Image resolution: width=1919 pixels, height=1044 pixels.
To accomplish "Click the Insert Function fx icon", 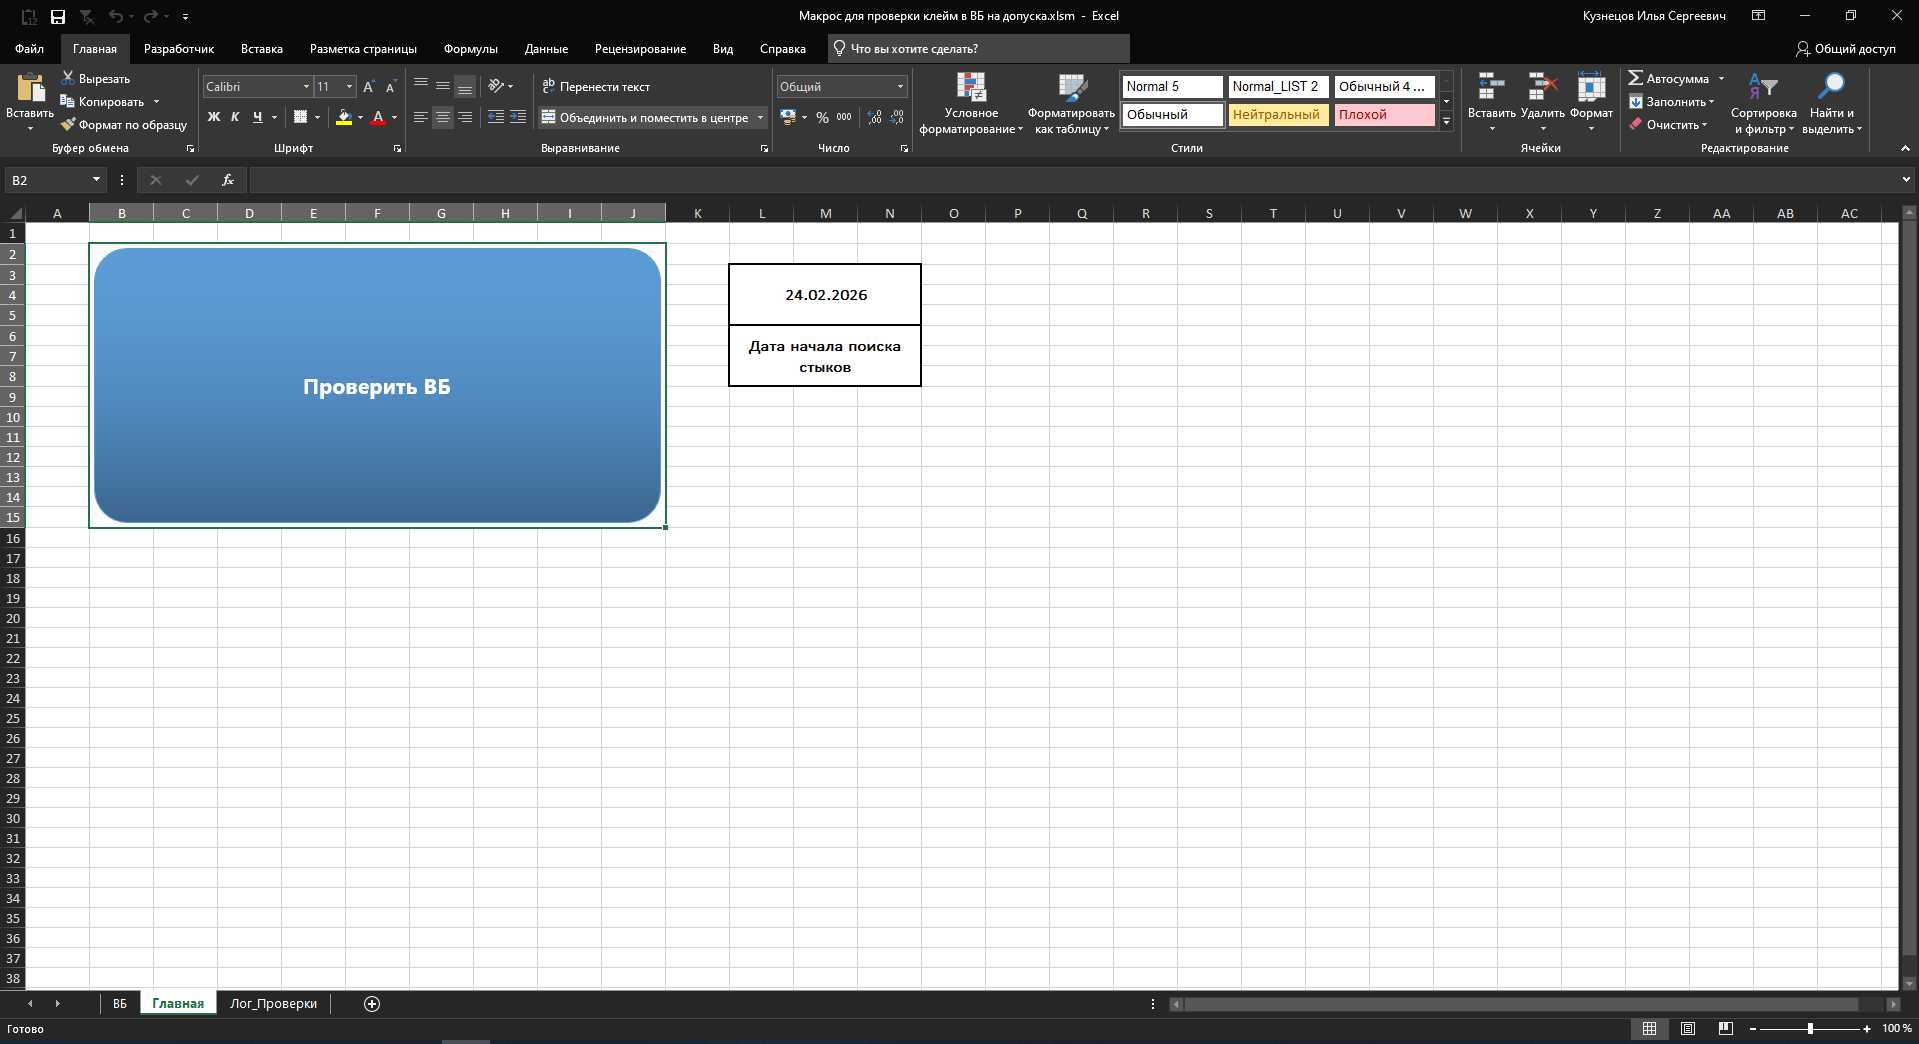I will 228,180.
